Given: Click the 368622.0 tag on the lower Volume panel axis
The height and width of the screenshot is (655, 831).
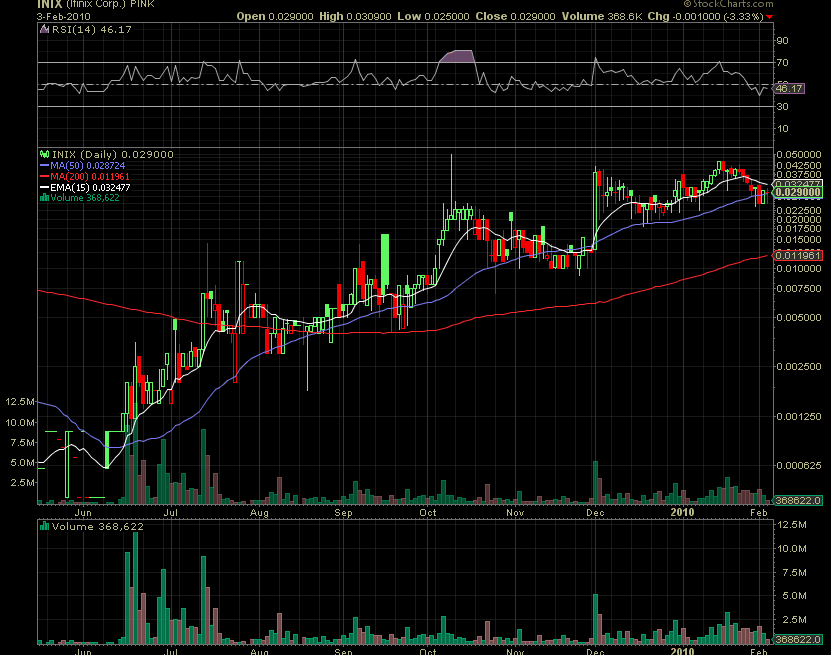Looking at the screenshot, I should click(798, 639).
